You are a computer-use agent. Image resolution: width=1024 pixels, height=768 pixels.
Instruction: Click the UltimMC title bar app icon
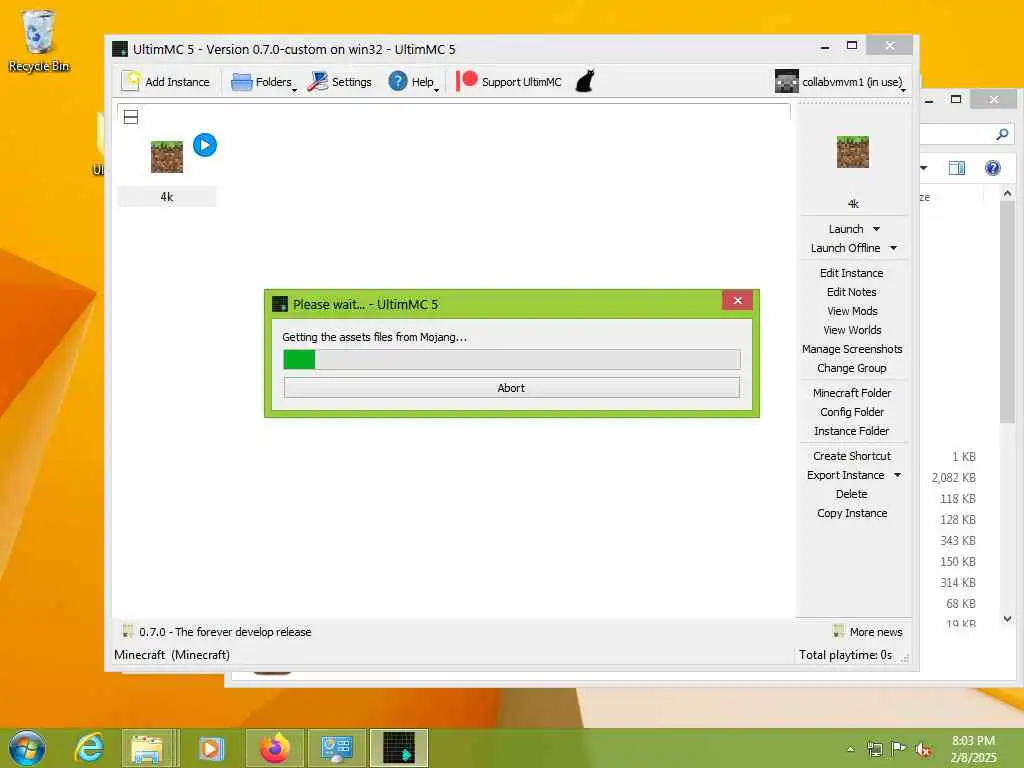120,49
